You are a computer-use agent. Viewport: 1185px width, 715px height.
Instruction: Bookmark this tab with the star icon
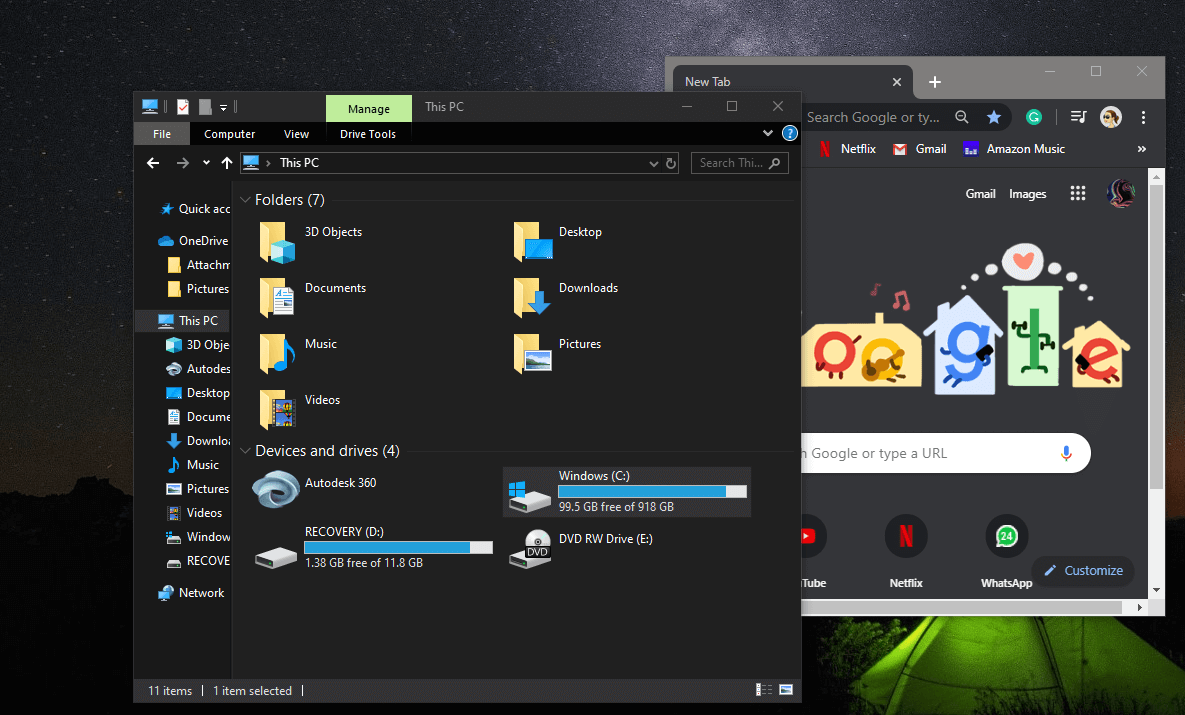pos(993,117)
